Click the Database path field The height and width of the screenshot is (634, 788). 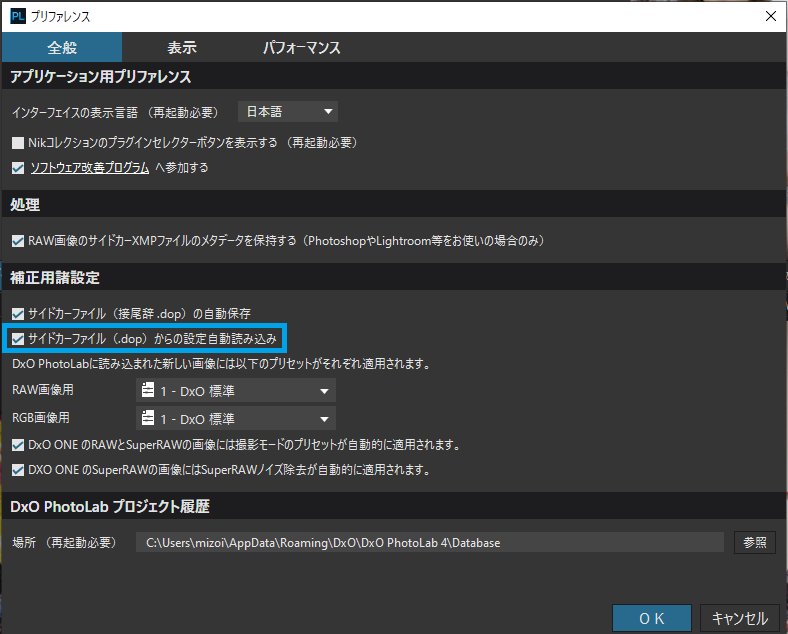(430, 543)
